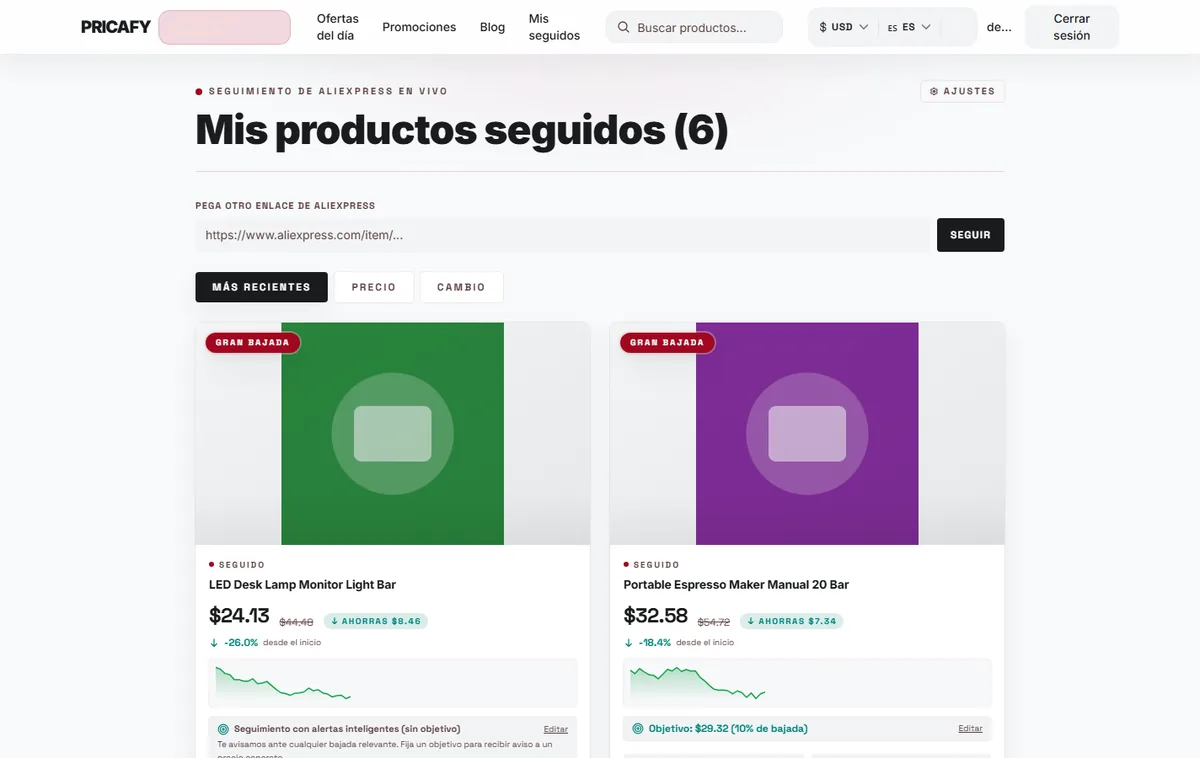Click Cerrar sesión
This screenshot has height=758, width=1200.
click(x=1072, y=27)
